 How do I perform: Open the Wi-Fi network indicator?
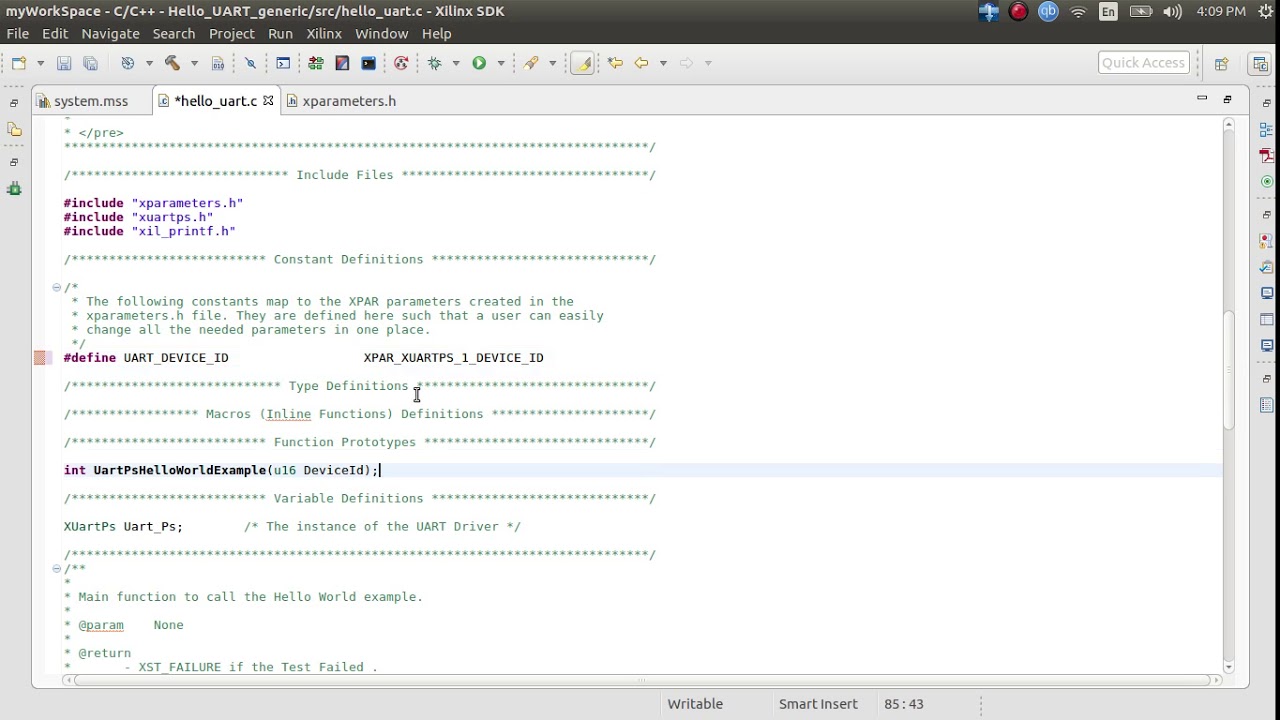pyautogui.click(x=1078, y=11)
